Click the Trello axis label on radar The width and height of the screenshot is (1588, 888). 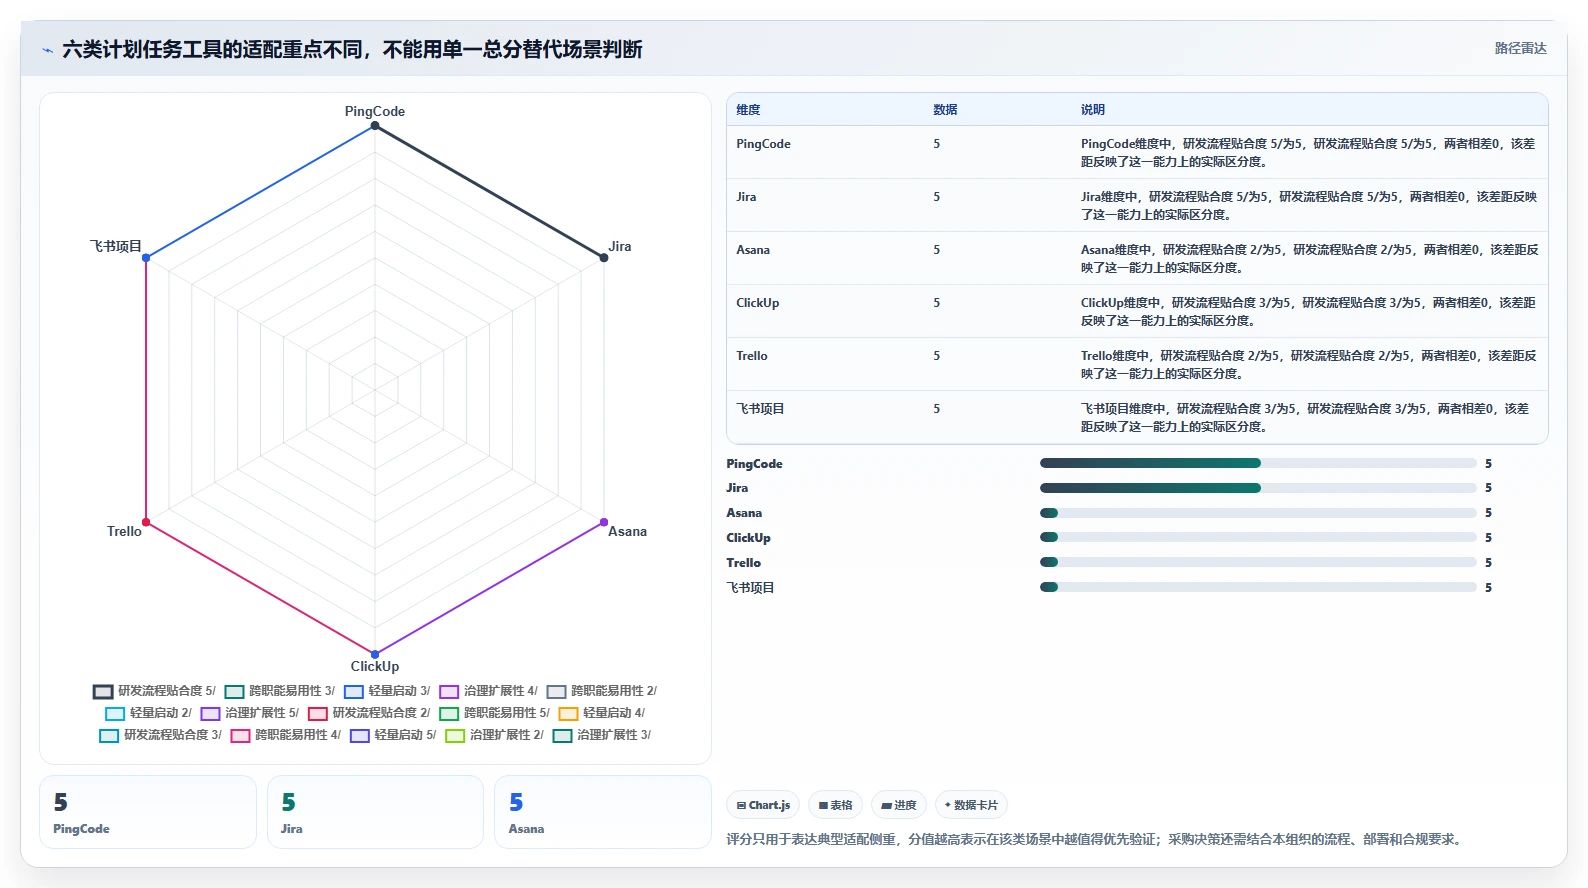tap(124, 531)
